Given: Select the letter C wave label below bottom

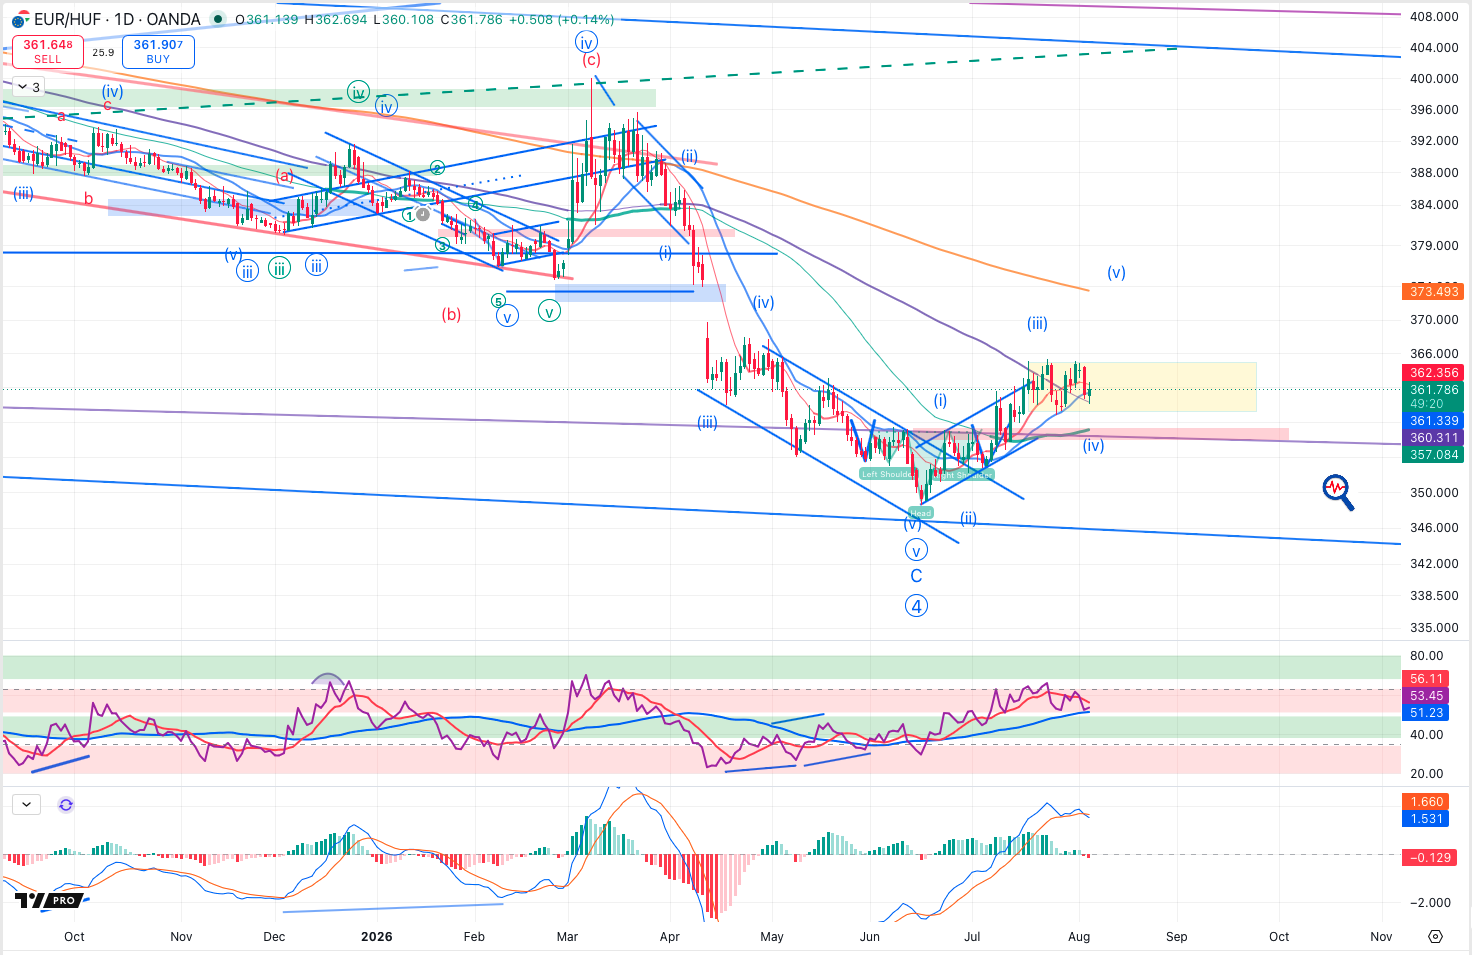Looking at the screenshot, I should click(x=916, y=576).
